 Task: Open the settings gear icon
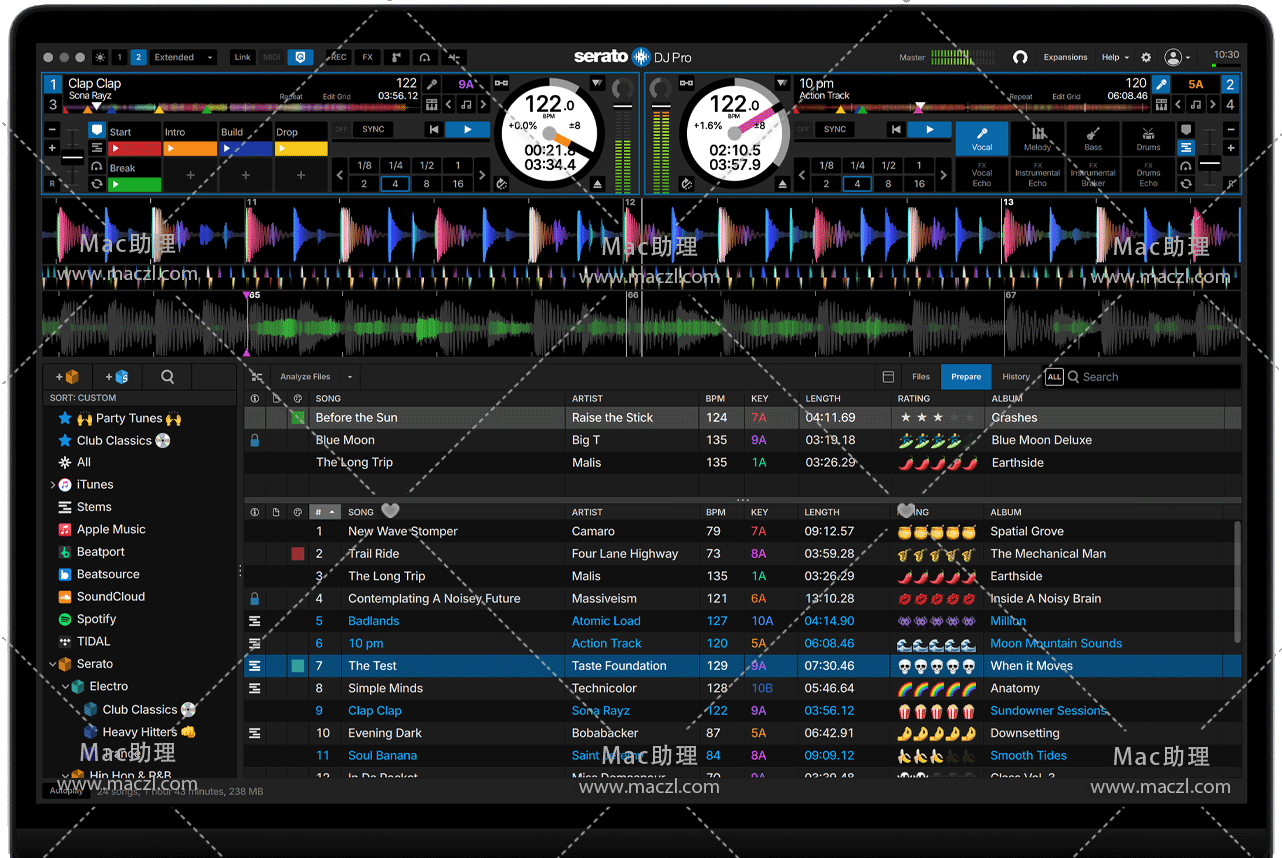tap(1146, 58)
